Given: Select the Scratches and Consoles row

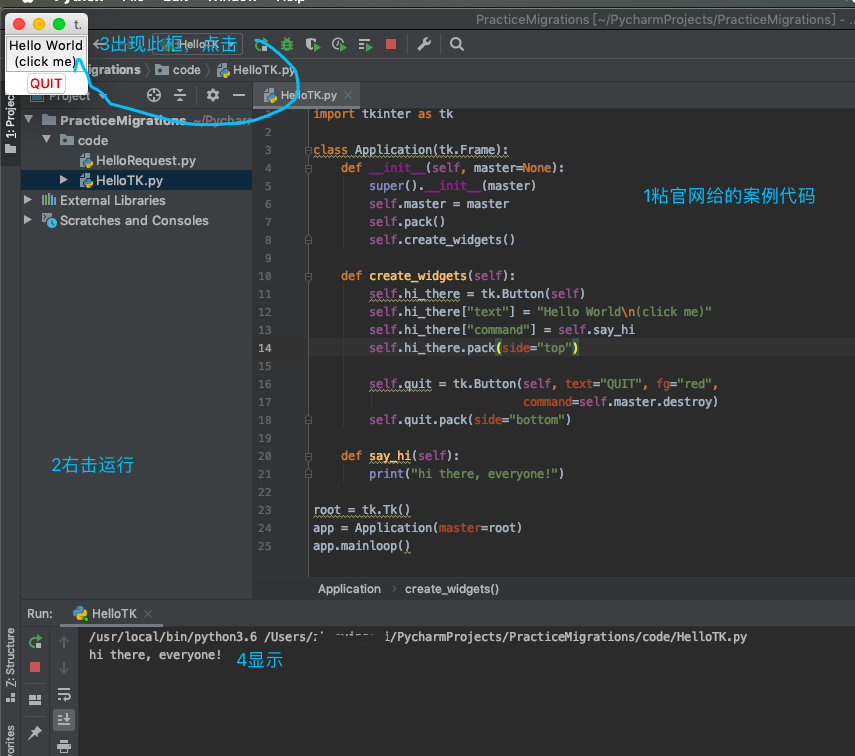Looking at the screenshot, I should click(x=136, y=220).
